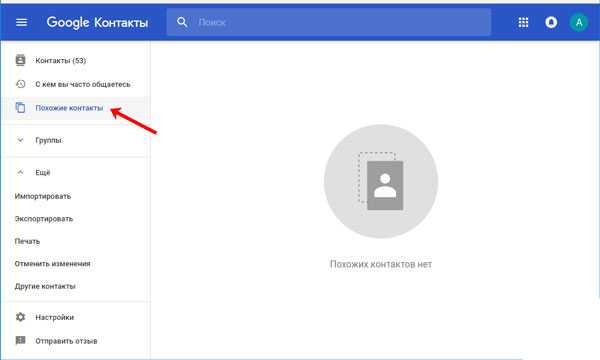Image resolution: width=600 pixels, height=360 pixels.
Task: Open the Google apps grid
Action: pyautogui.click(x=523, y=22)
